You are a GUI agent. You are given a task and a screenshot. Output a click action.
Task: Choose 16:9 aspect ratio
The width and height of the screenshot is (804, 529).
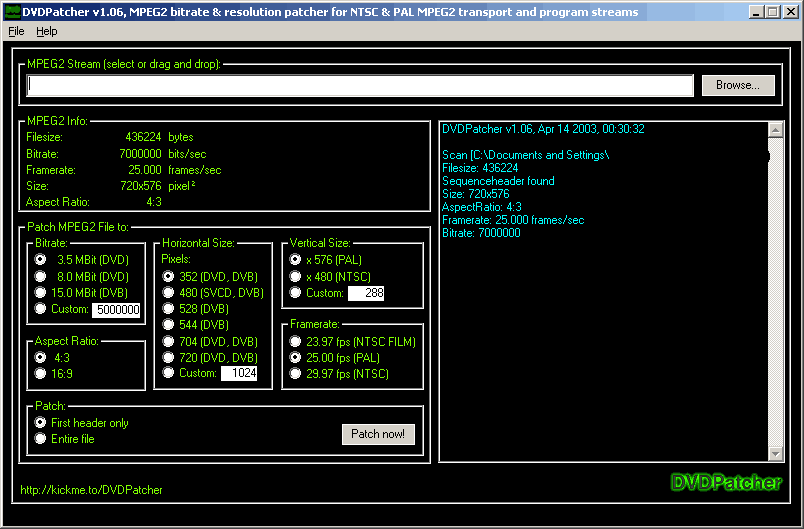40,374
